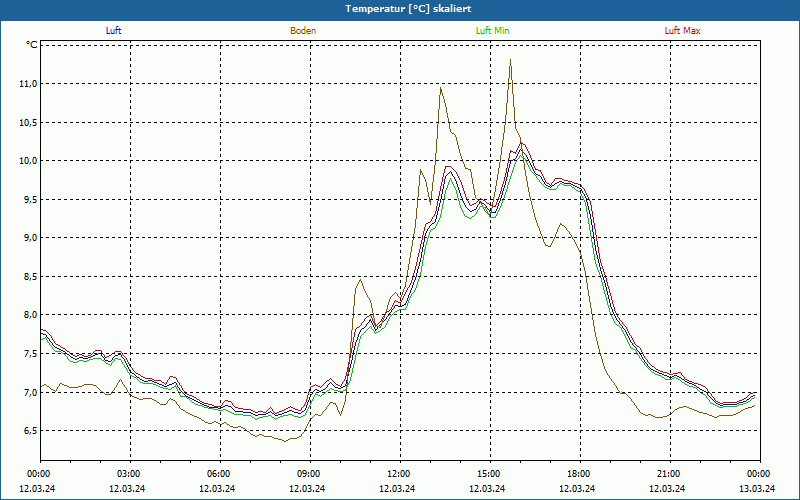The width and height of the screenshot is (800, 500).
Task: Click the 9,5 y-axis label
Action: click(31, 199)
